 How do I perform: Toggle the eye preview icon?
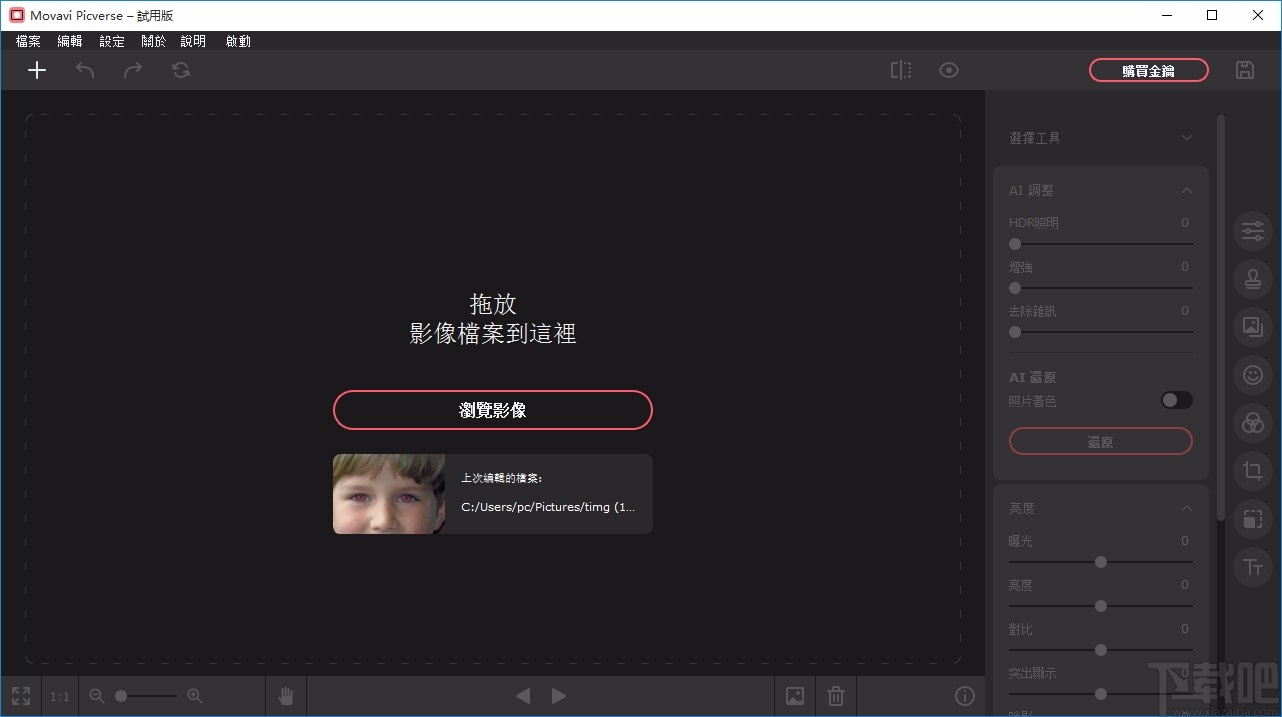click(x=948, y=69)
